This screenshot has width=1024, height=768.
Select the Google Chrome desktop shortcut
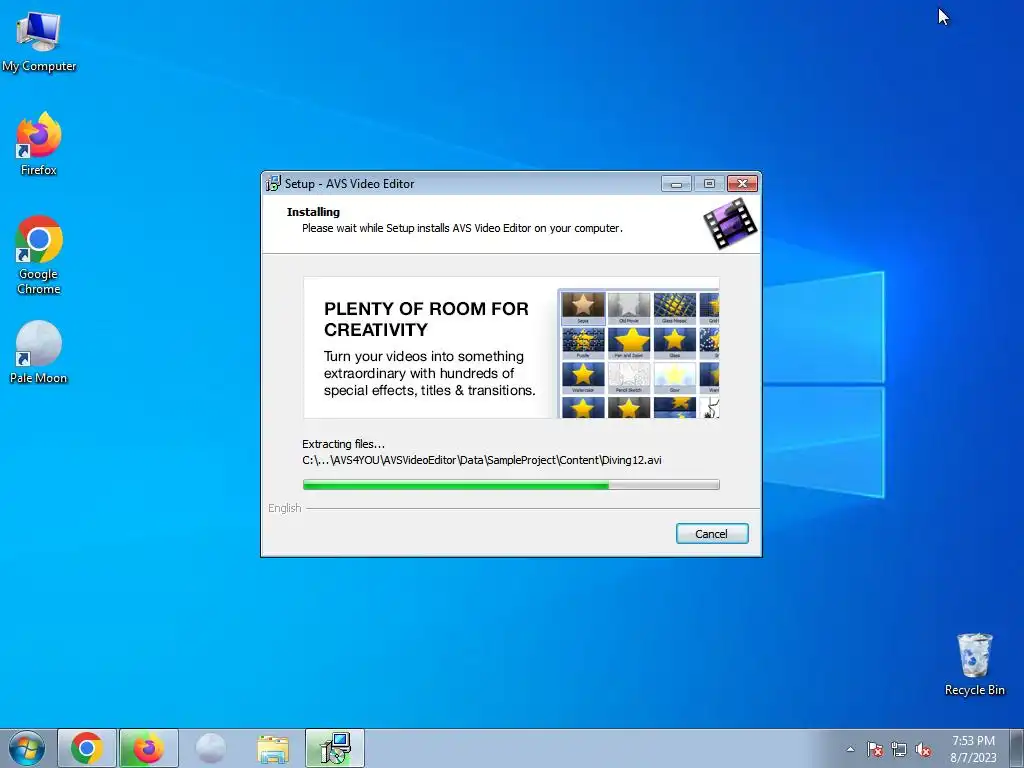39,255
